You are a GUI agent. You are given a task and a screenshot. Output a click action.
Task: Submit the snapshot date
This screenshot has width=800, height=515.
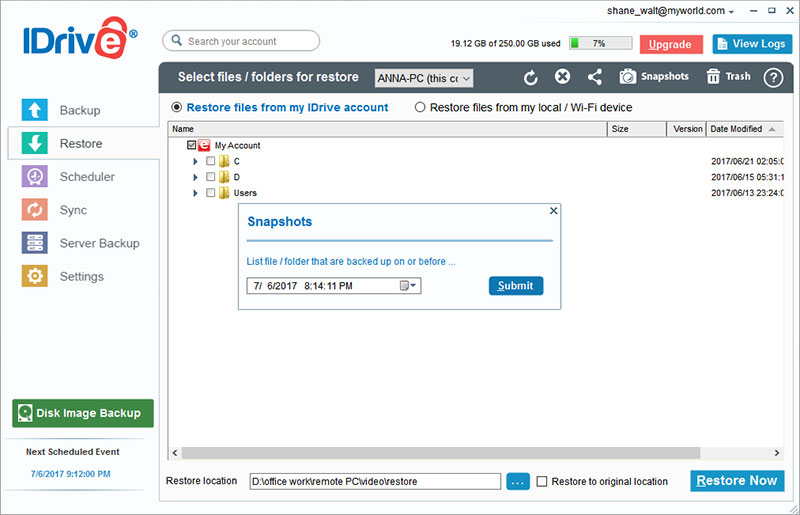pyautogui.click(x=516, y=286)
